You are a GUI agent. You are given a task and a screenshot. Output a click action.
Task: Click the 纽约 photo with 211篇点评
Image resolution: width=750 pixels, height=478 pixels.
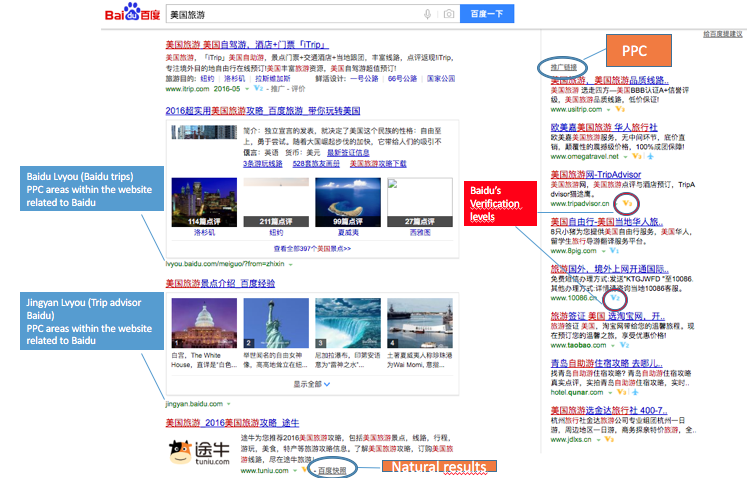coord(276,202)
